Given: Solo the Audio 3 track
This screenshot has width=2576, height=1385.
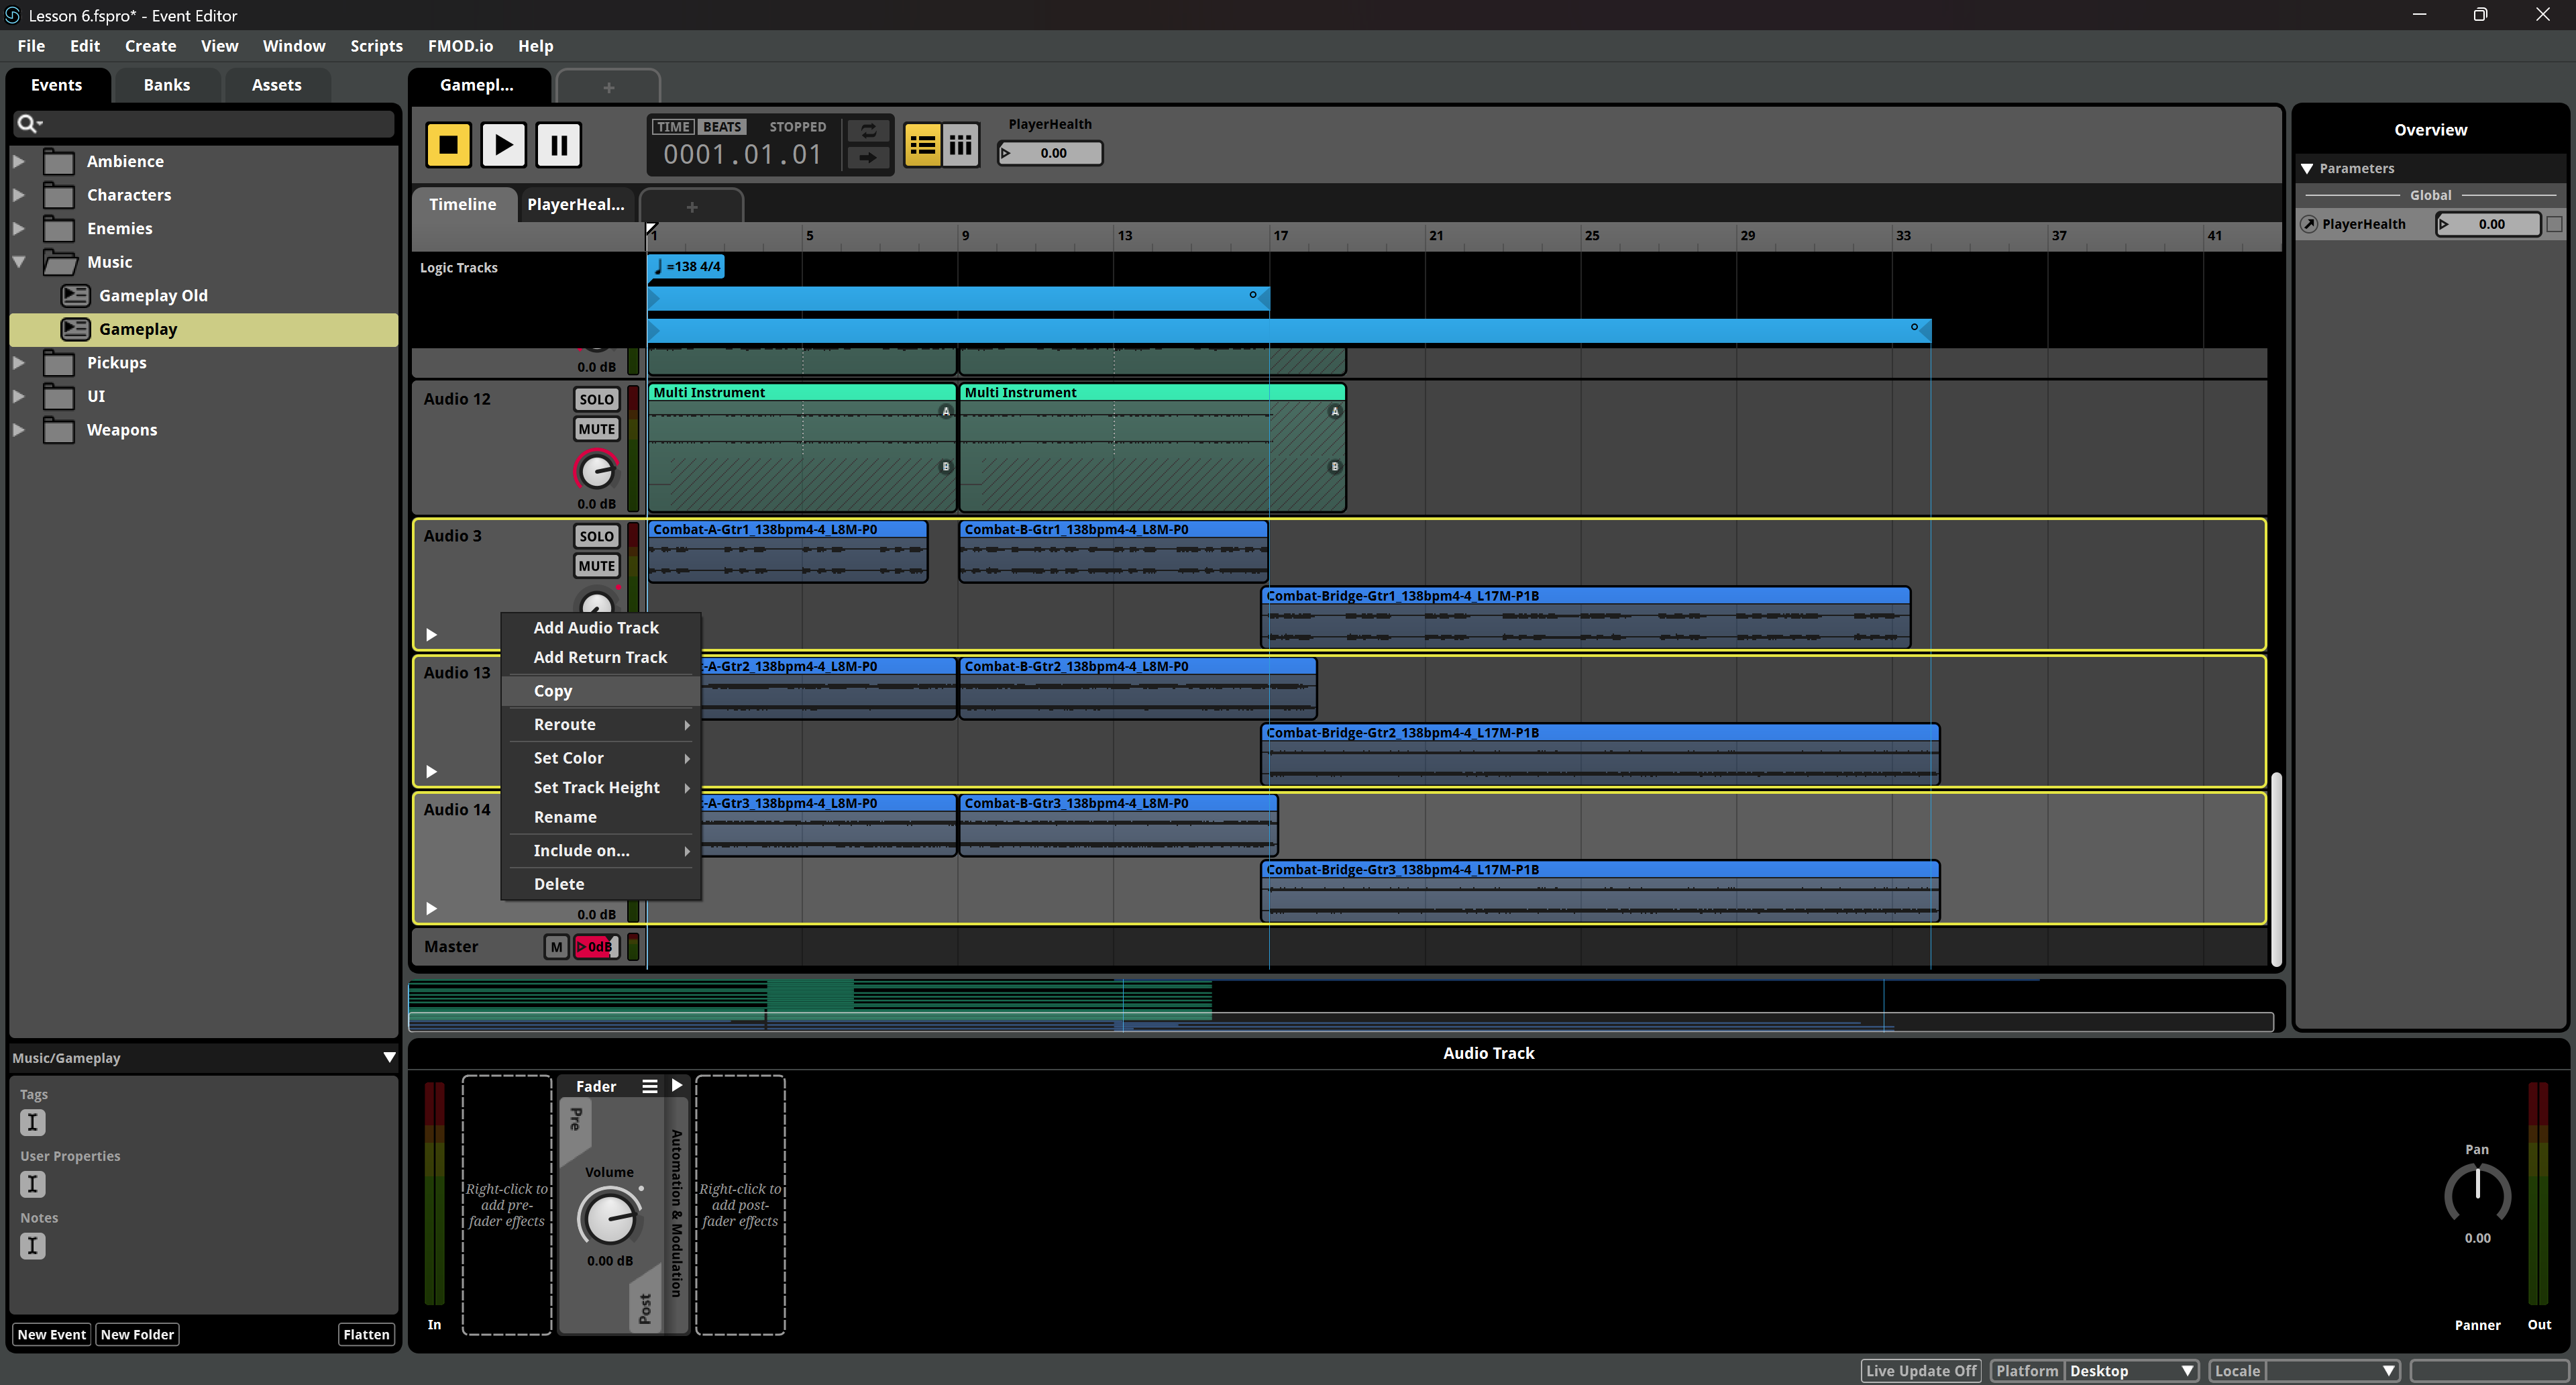Looking at the screenshot, I should coord(596,536).
